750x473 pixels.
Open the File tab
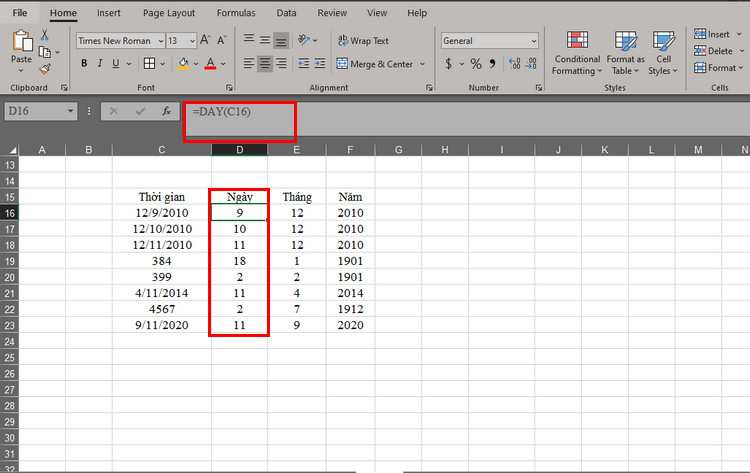pos(20,13)
